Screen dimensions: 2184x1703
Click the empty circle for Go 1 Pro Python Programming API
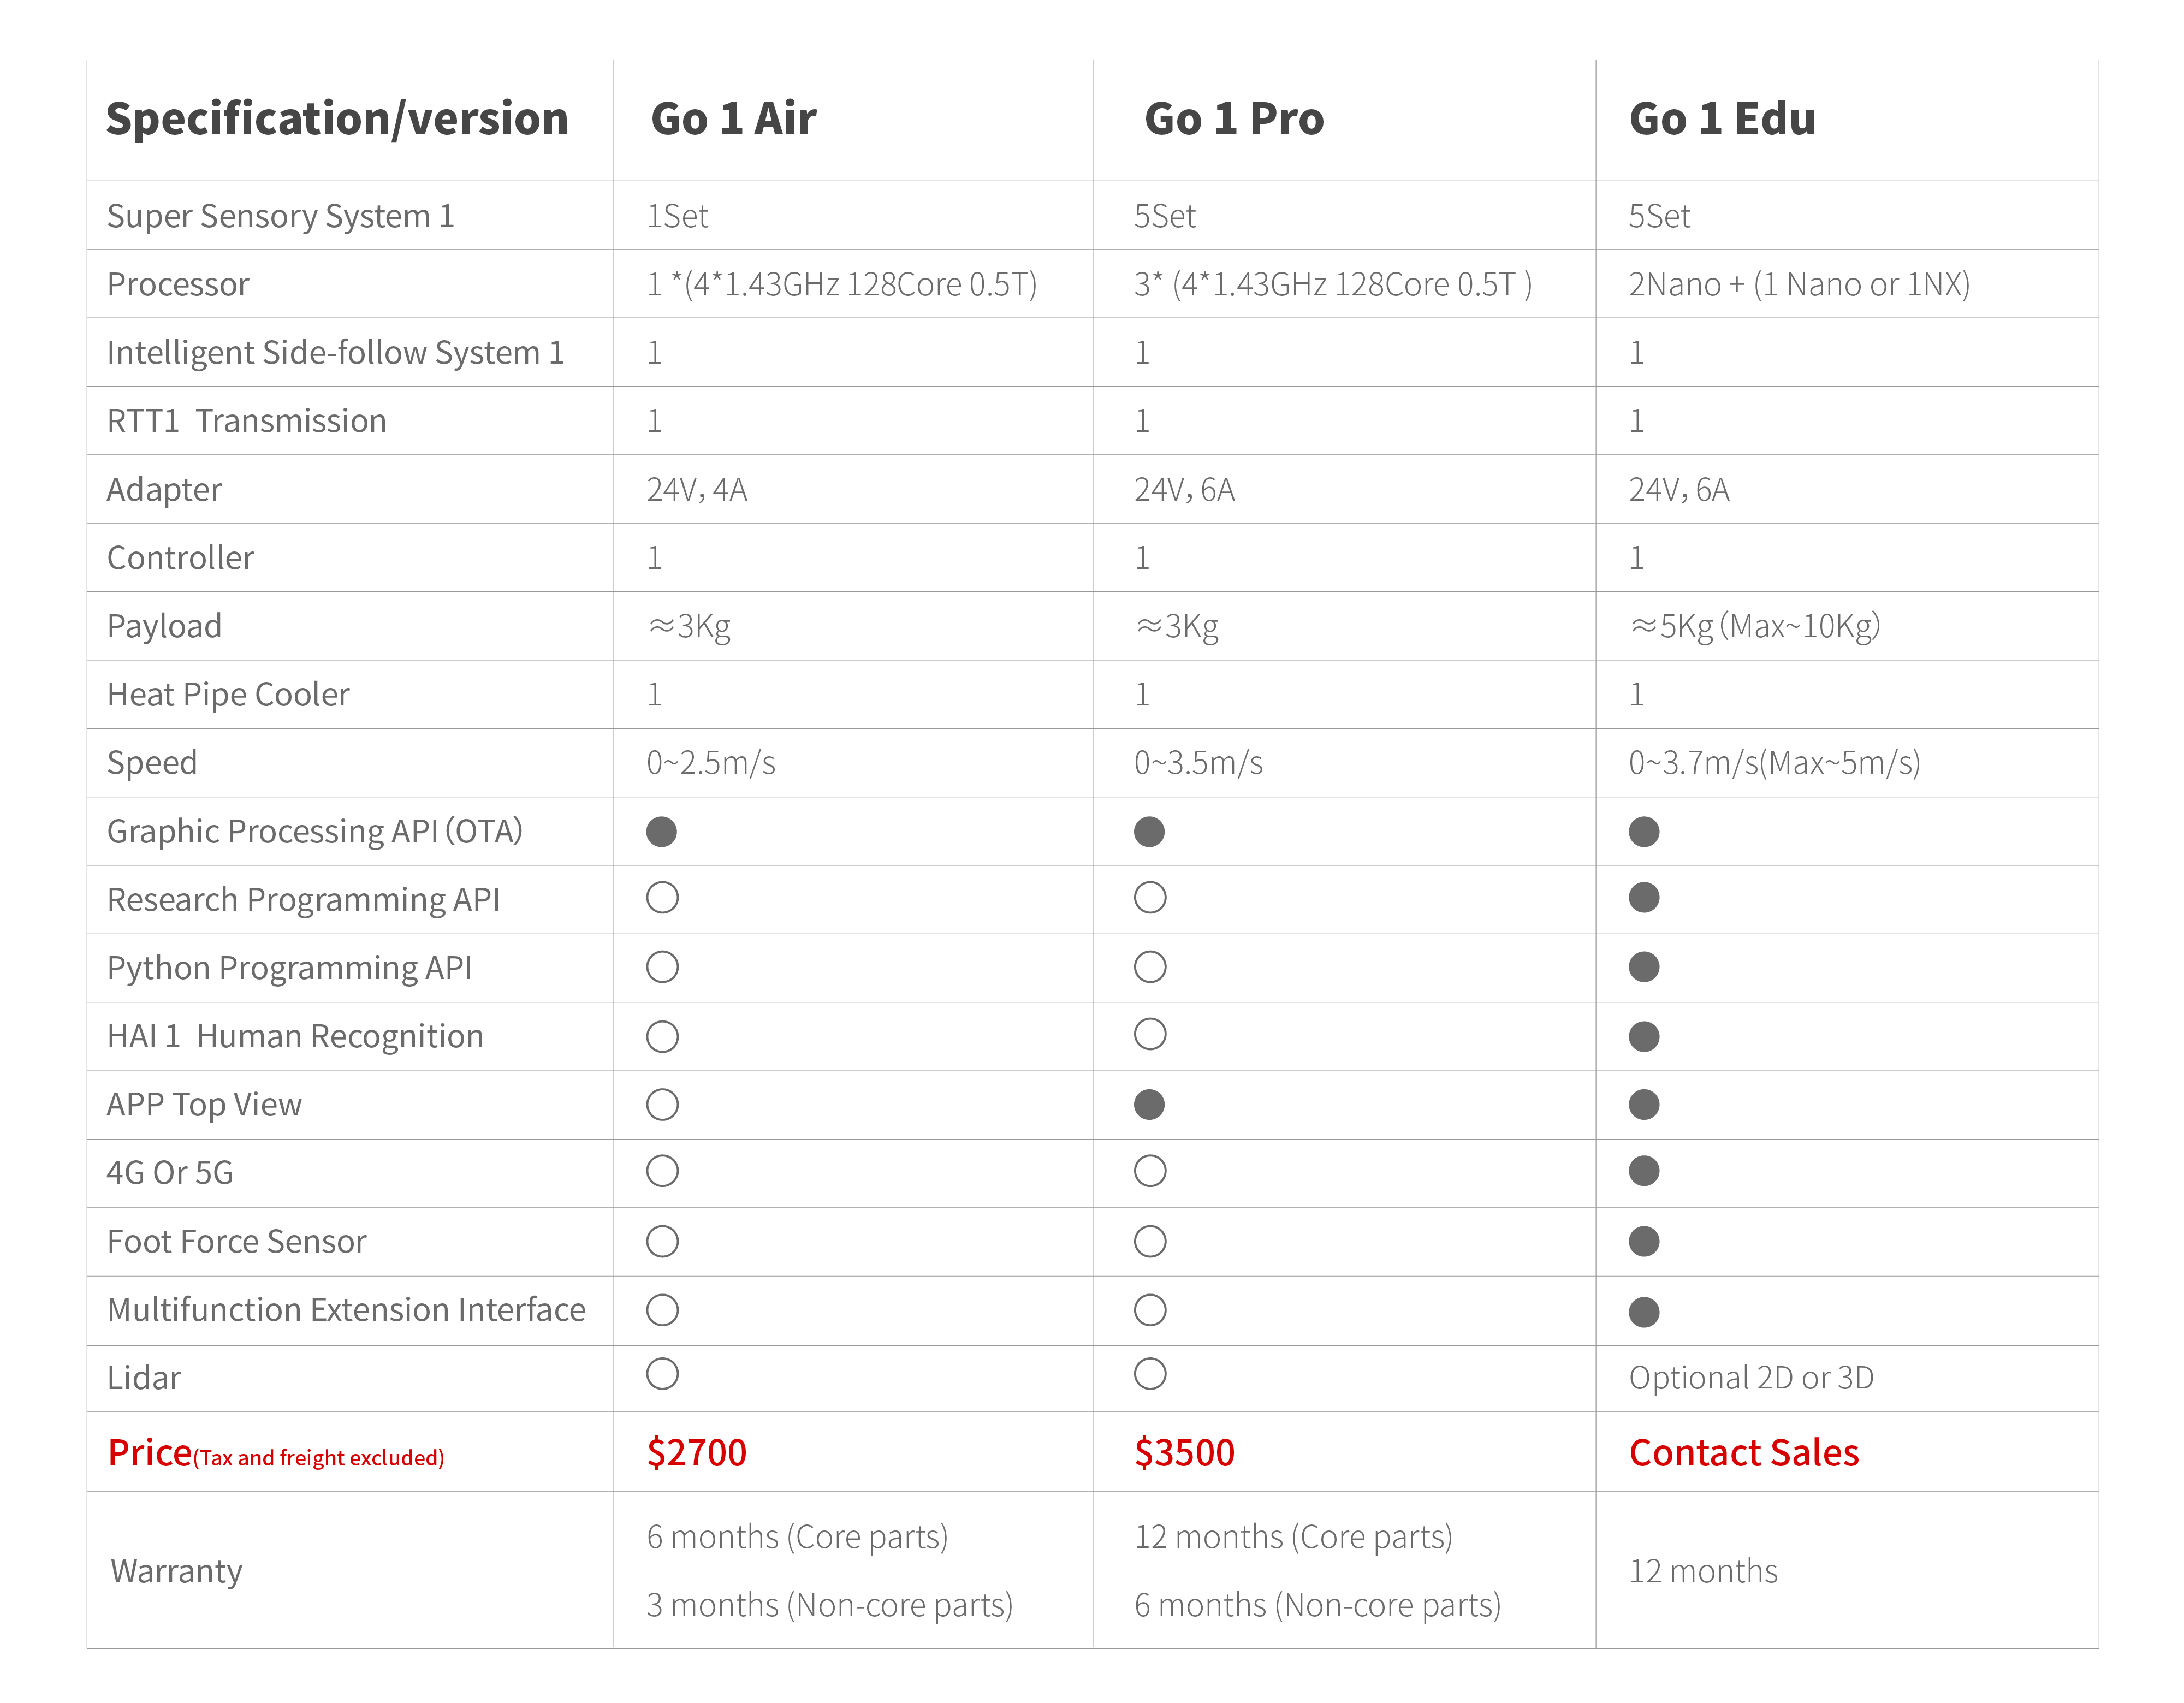point(1150,967)
